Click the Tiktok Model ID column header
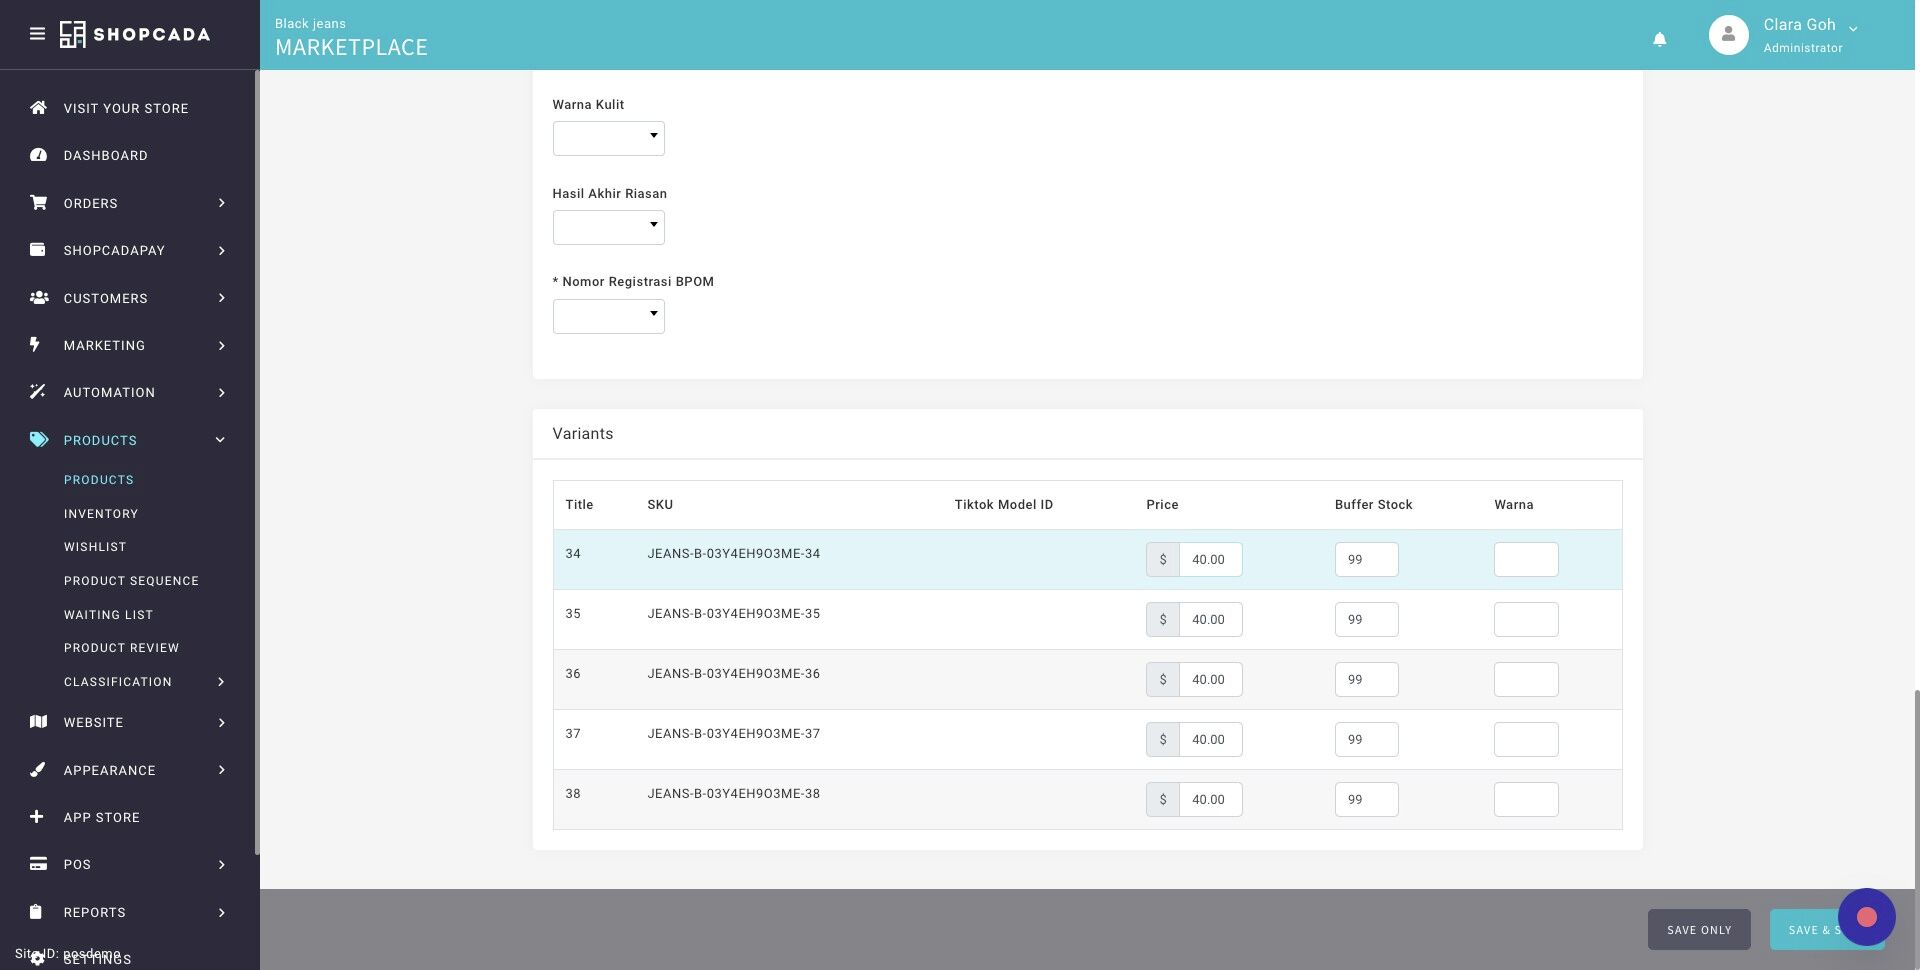1920x970 pixels. click(x=1003, y=505)
